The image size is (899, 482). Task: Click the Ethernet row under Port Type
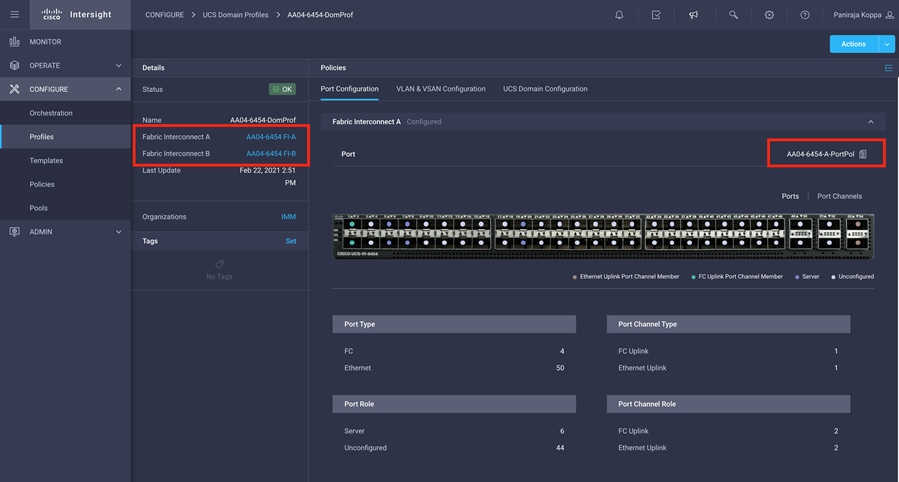[454, 368]
